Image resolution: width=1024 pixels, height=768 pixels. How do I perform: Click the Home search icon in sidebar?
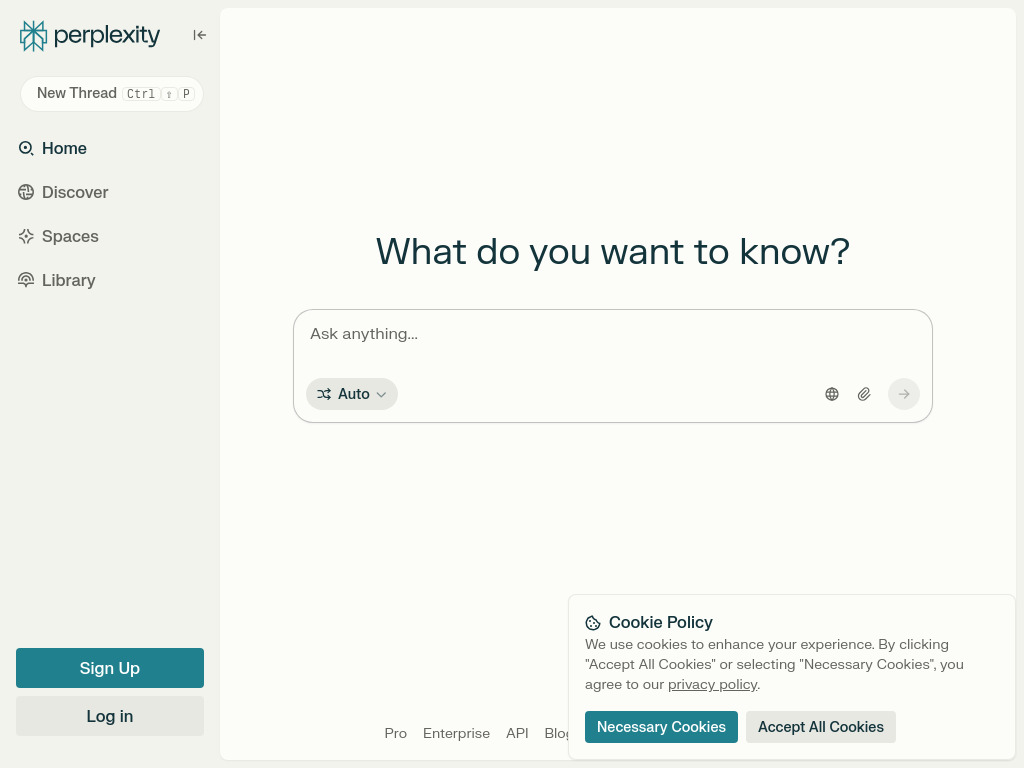tap(26, 148)
